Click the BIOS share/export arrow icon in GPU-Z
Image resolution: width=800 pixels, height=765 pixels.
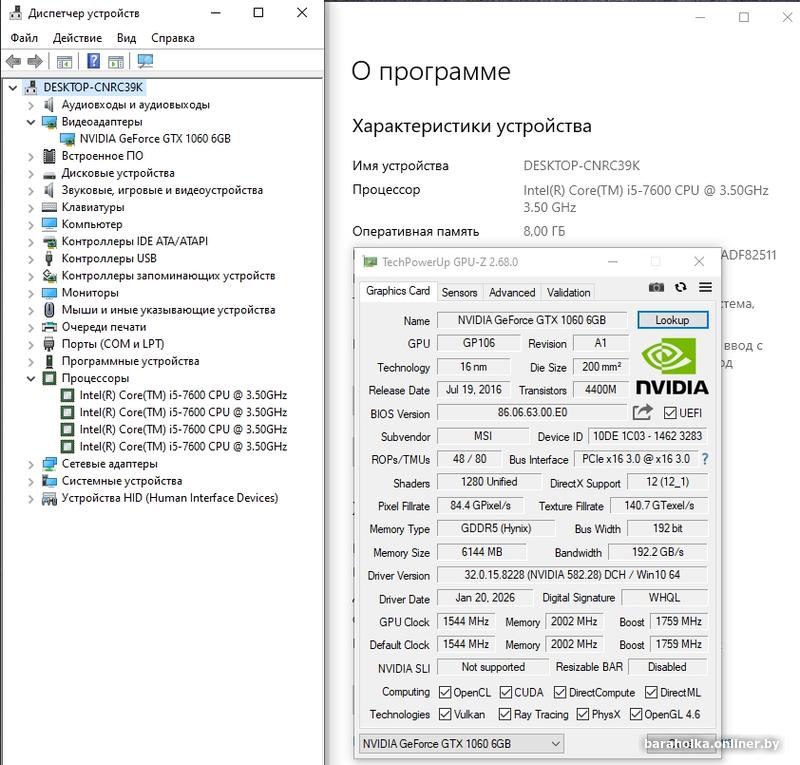642,412
